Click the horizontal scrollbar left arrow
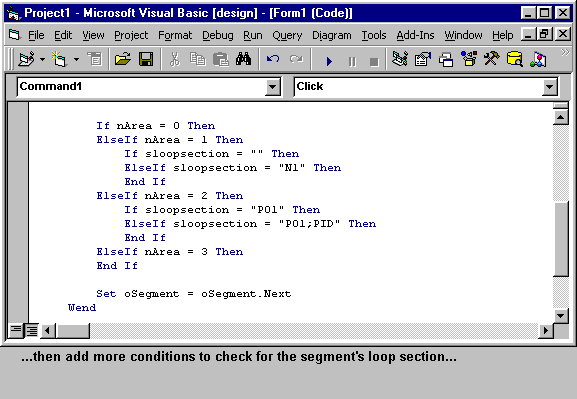 click(47, 331)
